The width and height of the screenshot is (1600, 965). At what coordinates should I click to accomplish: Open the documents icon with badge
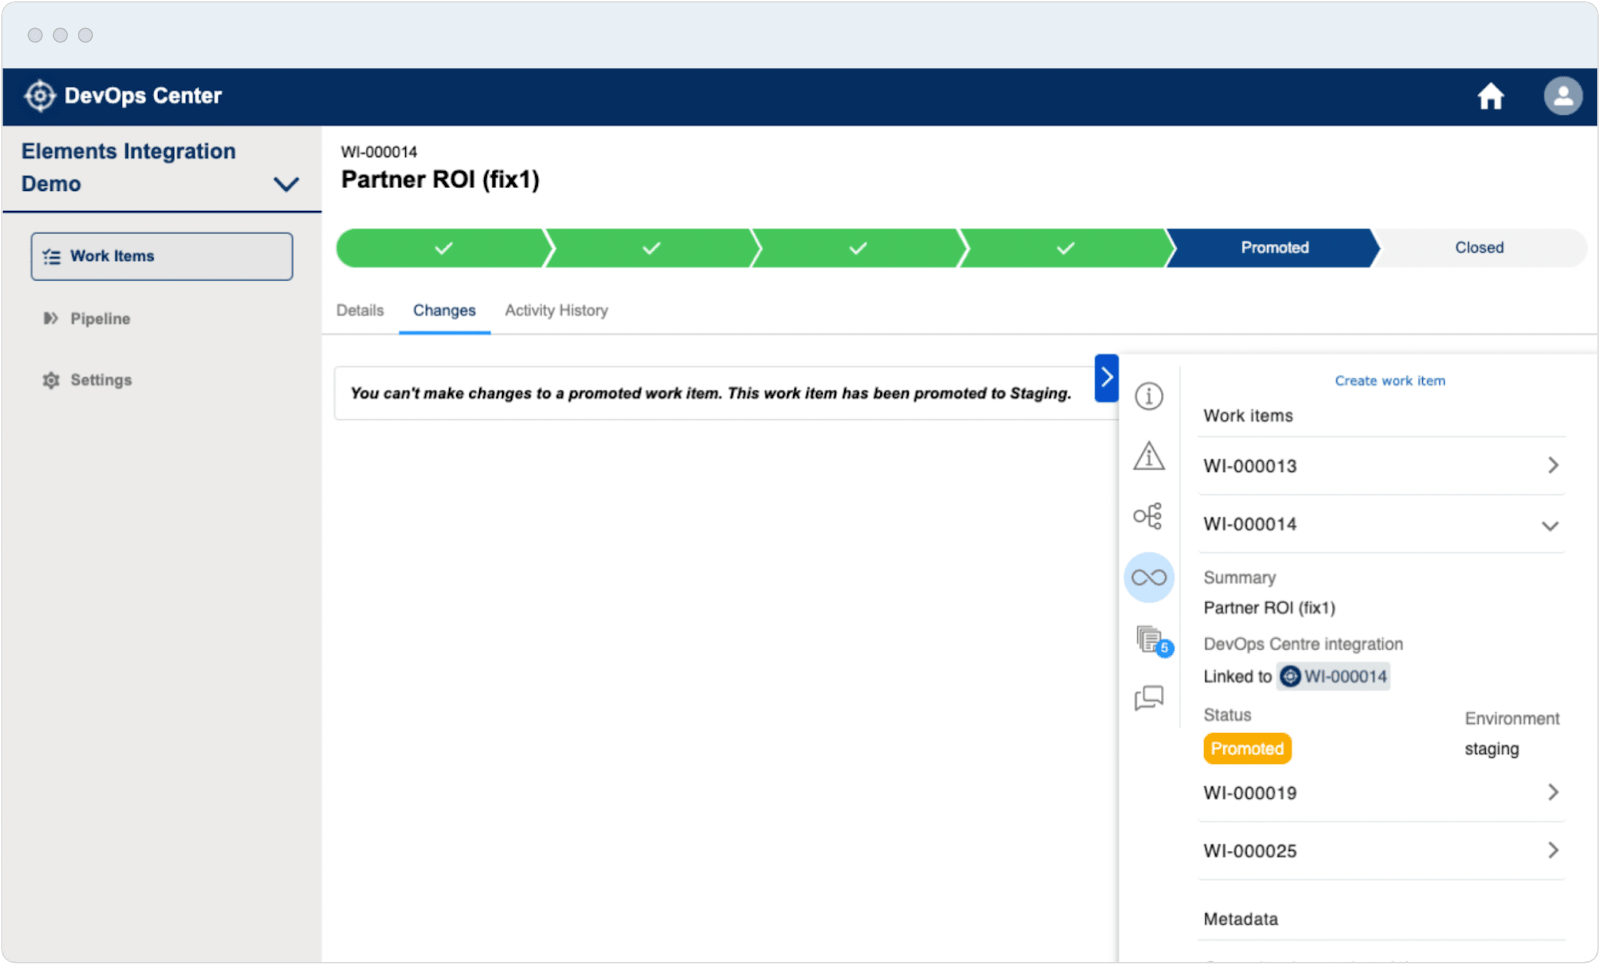[x=1150, y=639]
